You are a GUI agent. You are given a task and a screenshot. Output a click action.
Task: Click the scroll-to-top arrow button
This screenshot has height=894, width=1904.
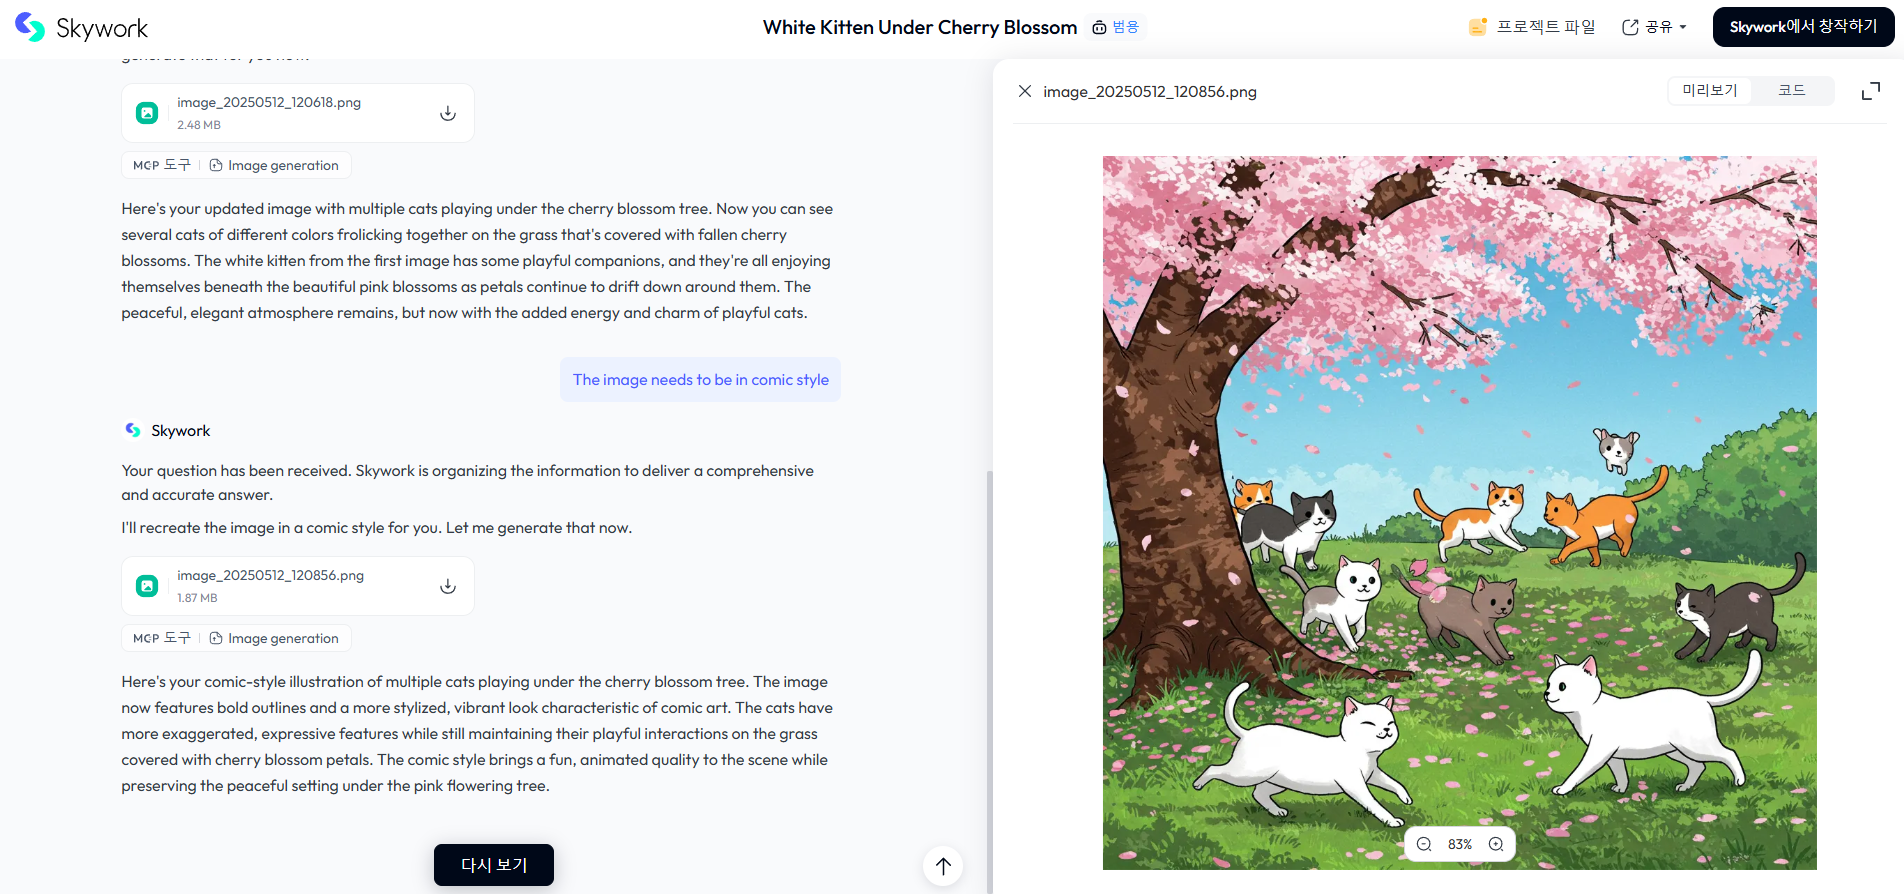point(943,866)
